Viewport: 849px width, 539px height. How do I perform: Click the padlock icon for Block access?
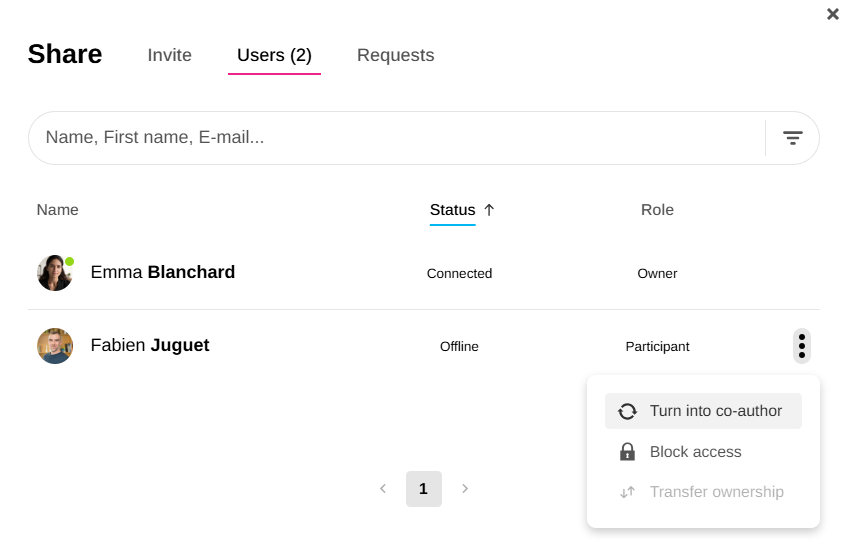click(627, 452)
